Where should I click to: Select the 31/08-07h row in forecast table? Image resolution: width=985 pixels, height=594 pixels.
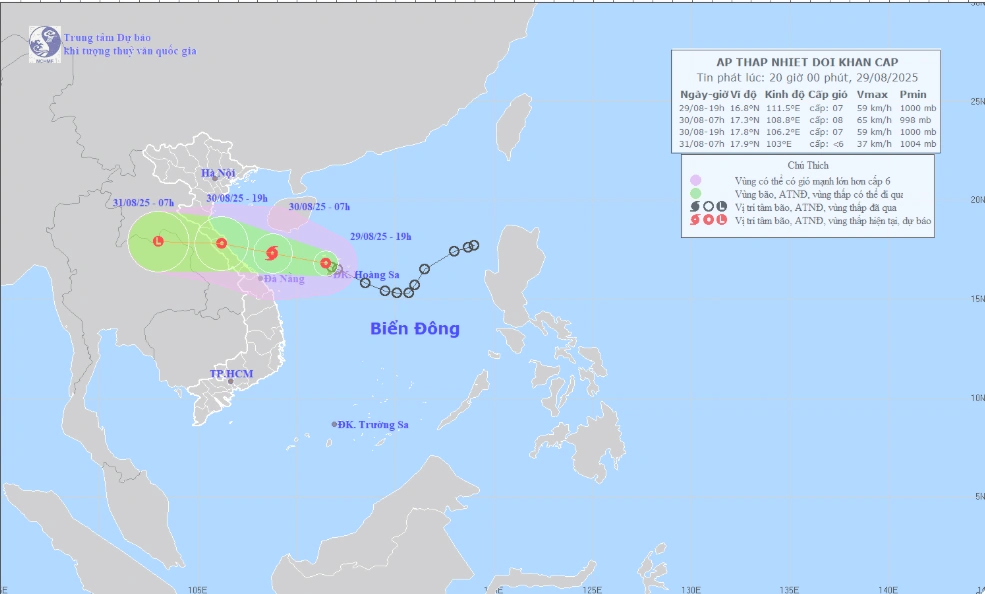coord(807,144)
